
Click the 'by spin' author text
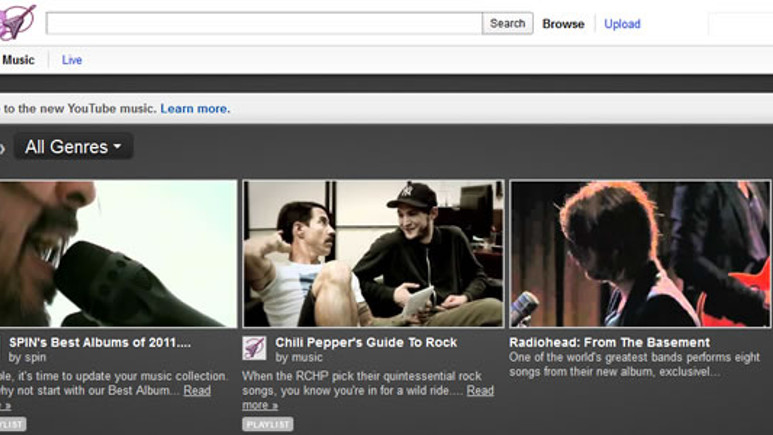27,357
